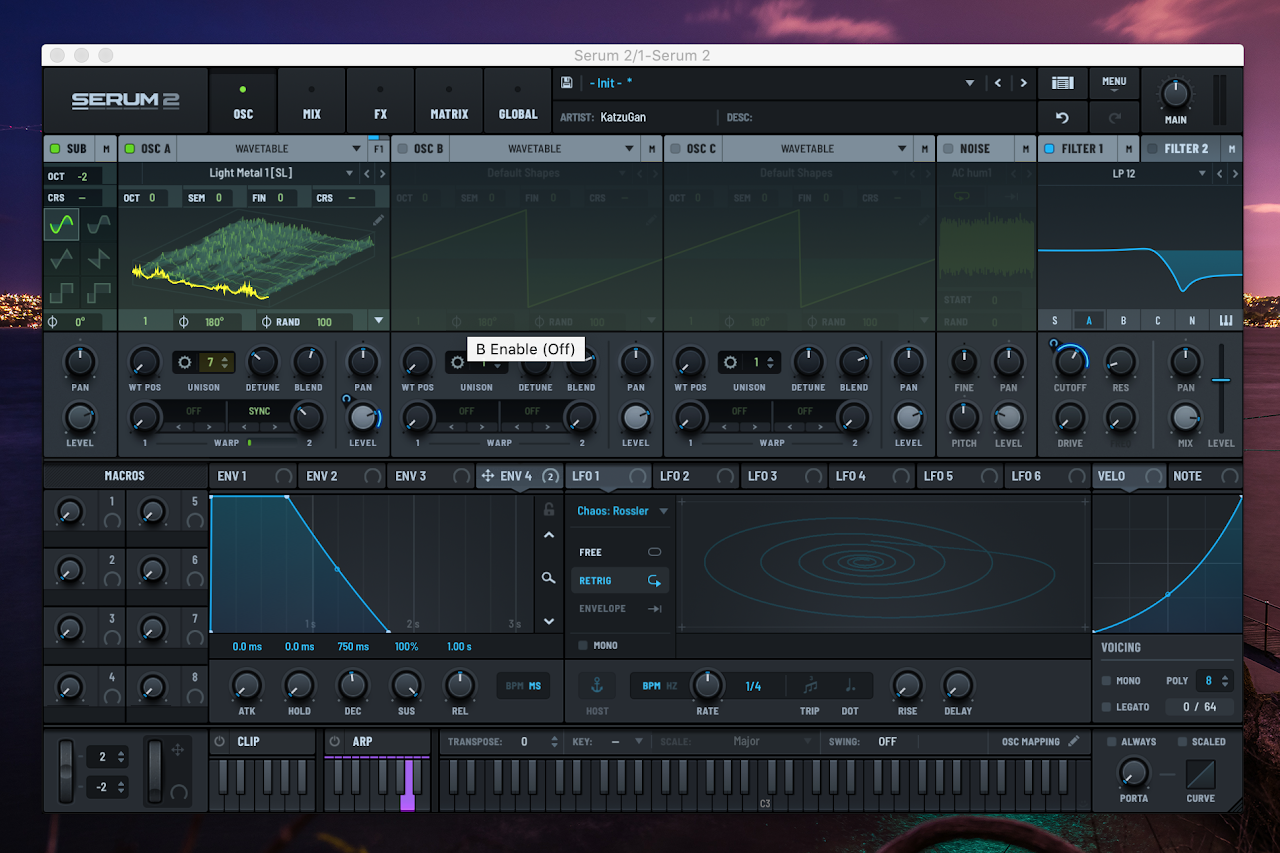Select the LFO 3 tab
Screen dimensions: 1280x853
tap(762, 476)
